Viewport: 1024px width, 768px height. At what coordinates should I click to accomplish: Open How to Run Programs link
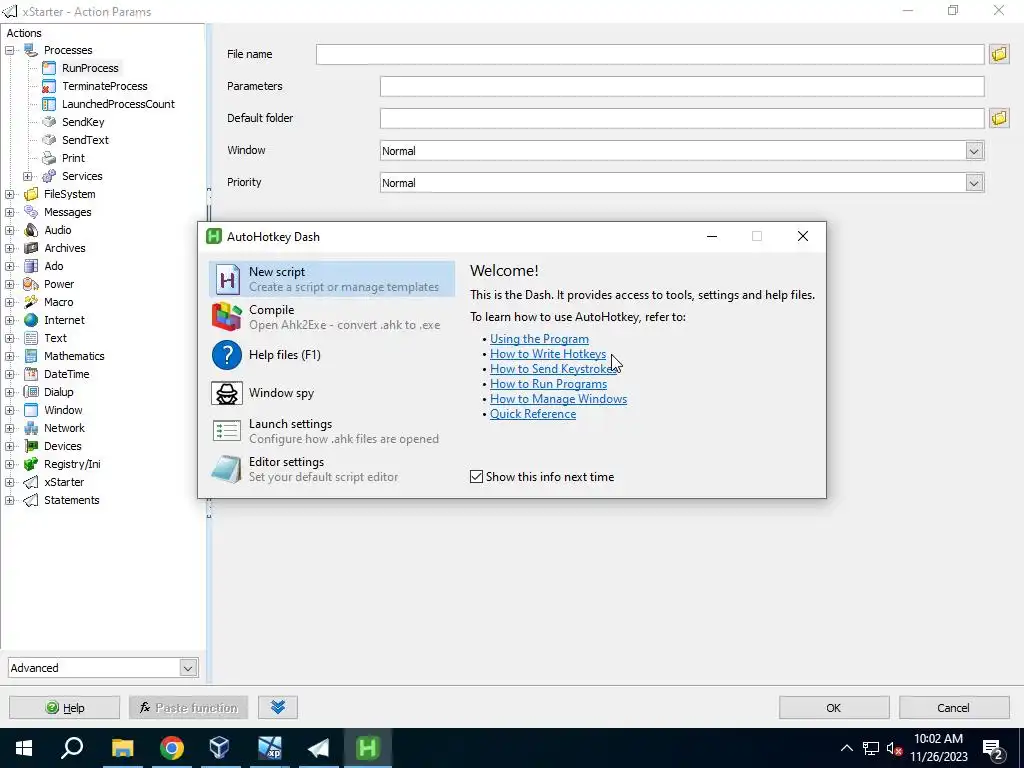pyautogui.click(x=549, y=384)
